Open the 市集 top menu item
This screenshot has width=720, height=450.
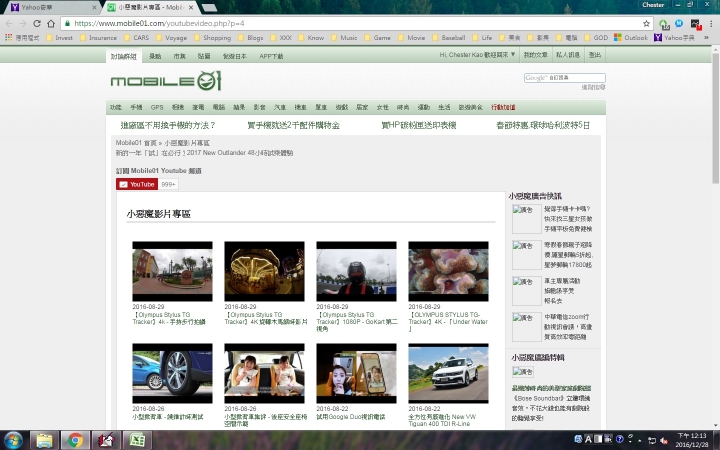(180, 56)
